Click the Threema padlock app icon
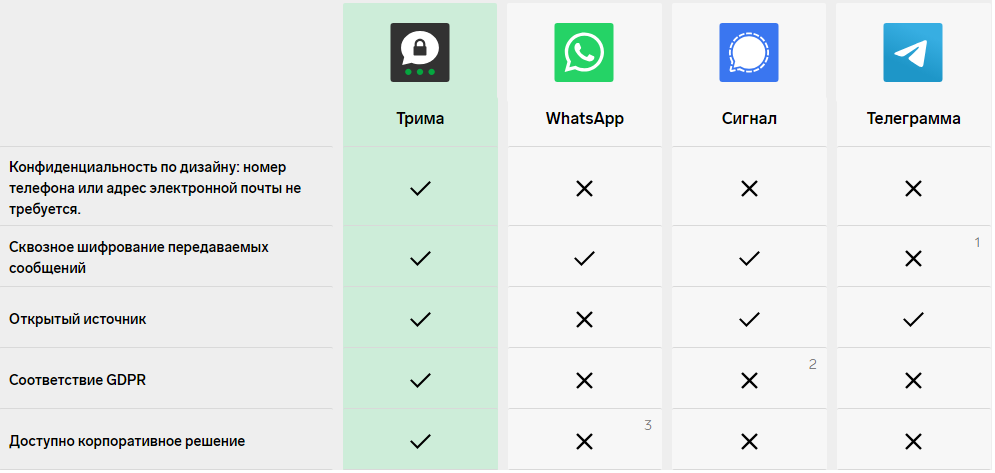This screenshot has width=995, height=473. [419, 53]
